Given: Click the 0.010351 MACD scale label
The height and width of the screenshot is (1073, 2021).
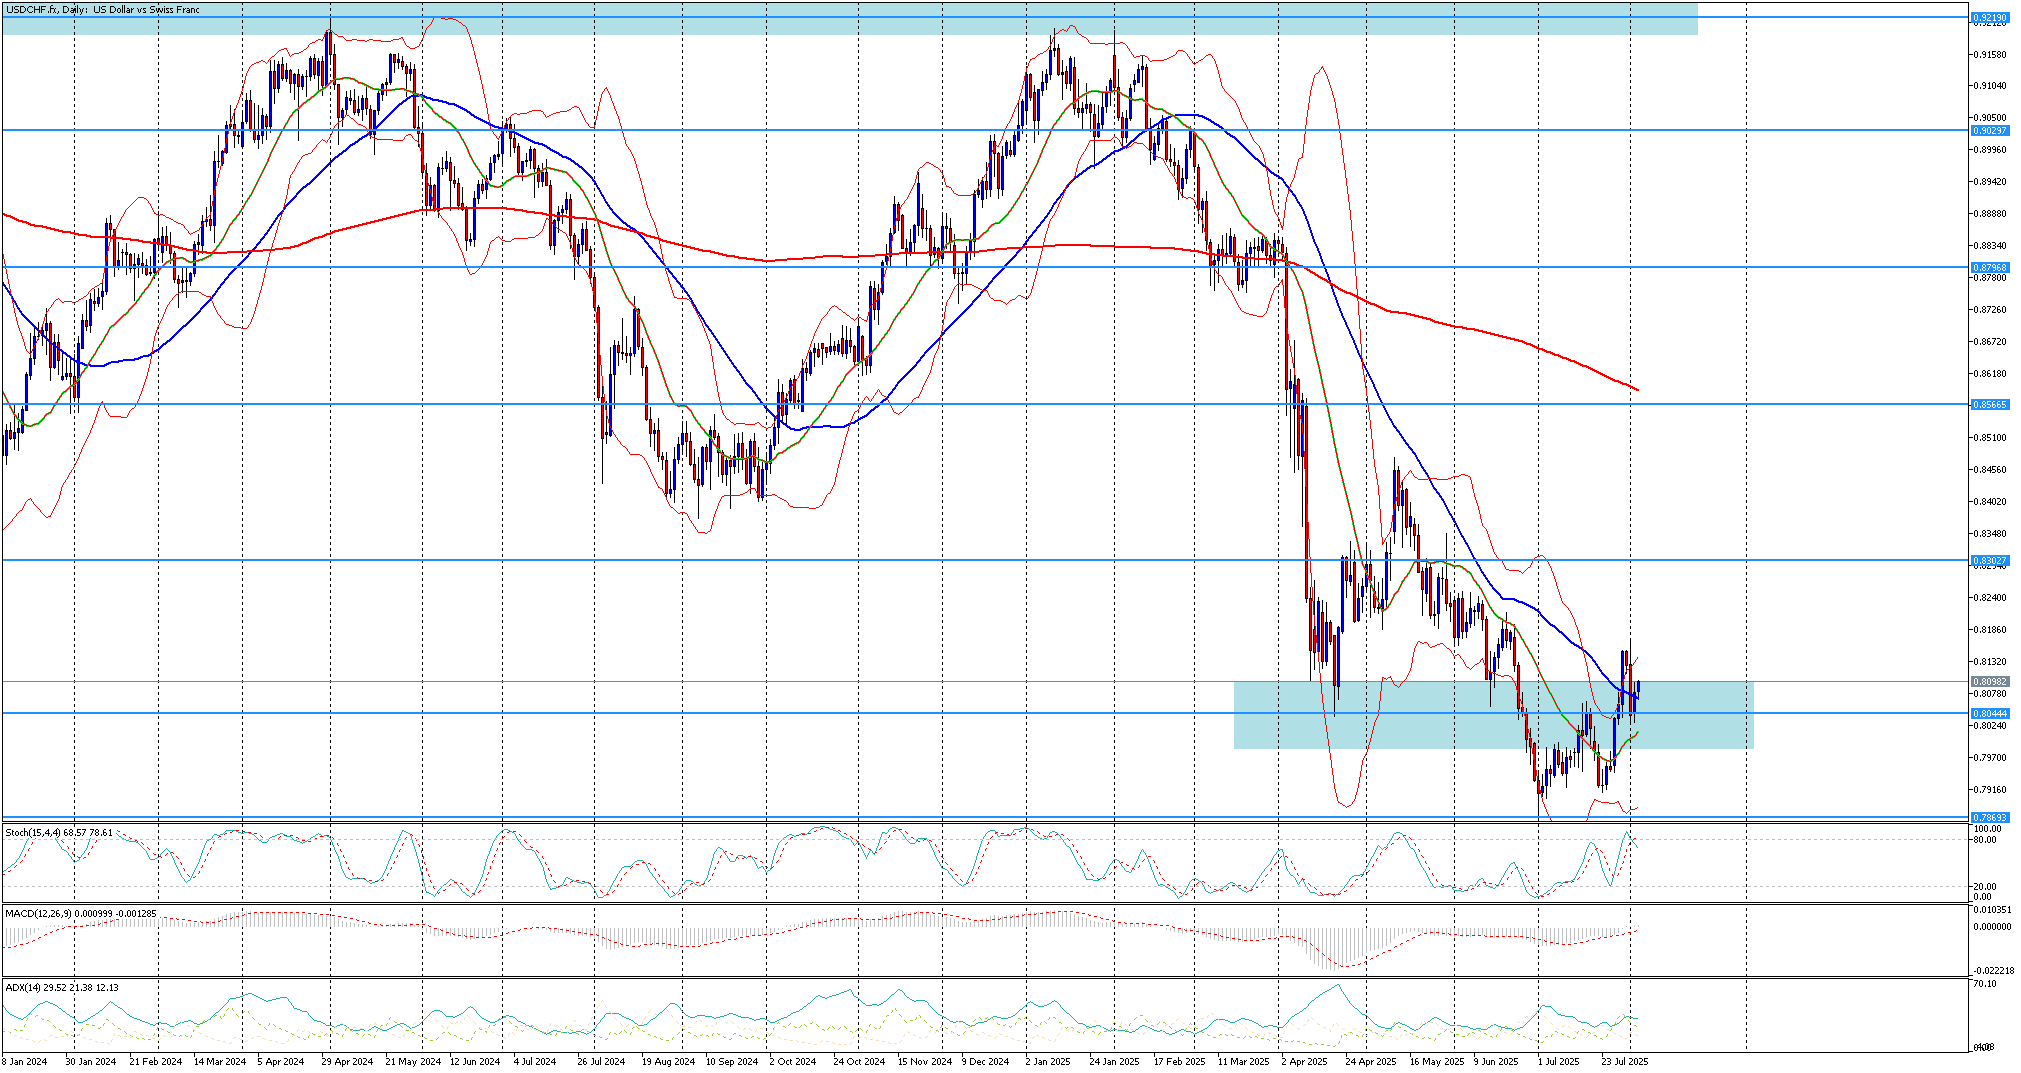Looking at the screenshot, I should click(x=1991, y=910).
